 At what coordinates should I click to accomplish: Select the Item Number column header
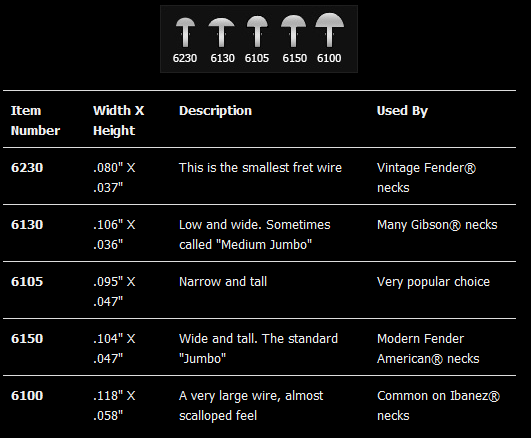(35, 120)
